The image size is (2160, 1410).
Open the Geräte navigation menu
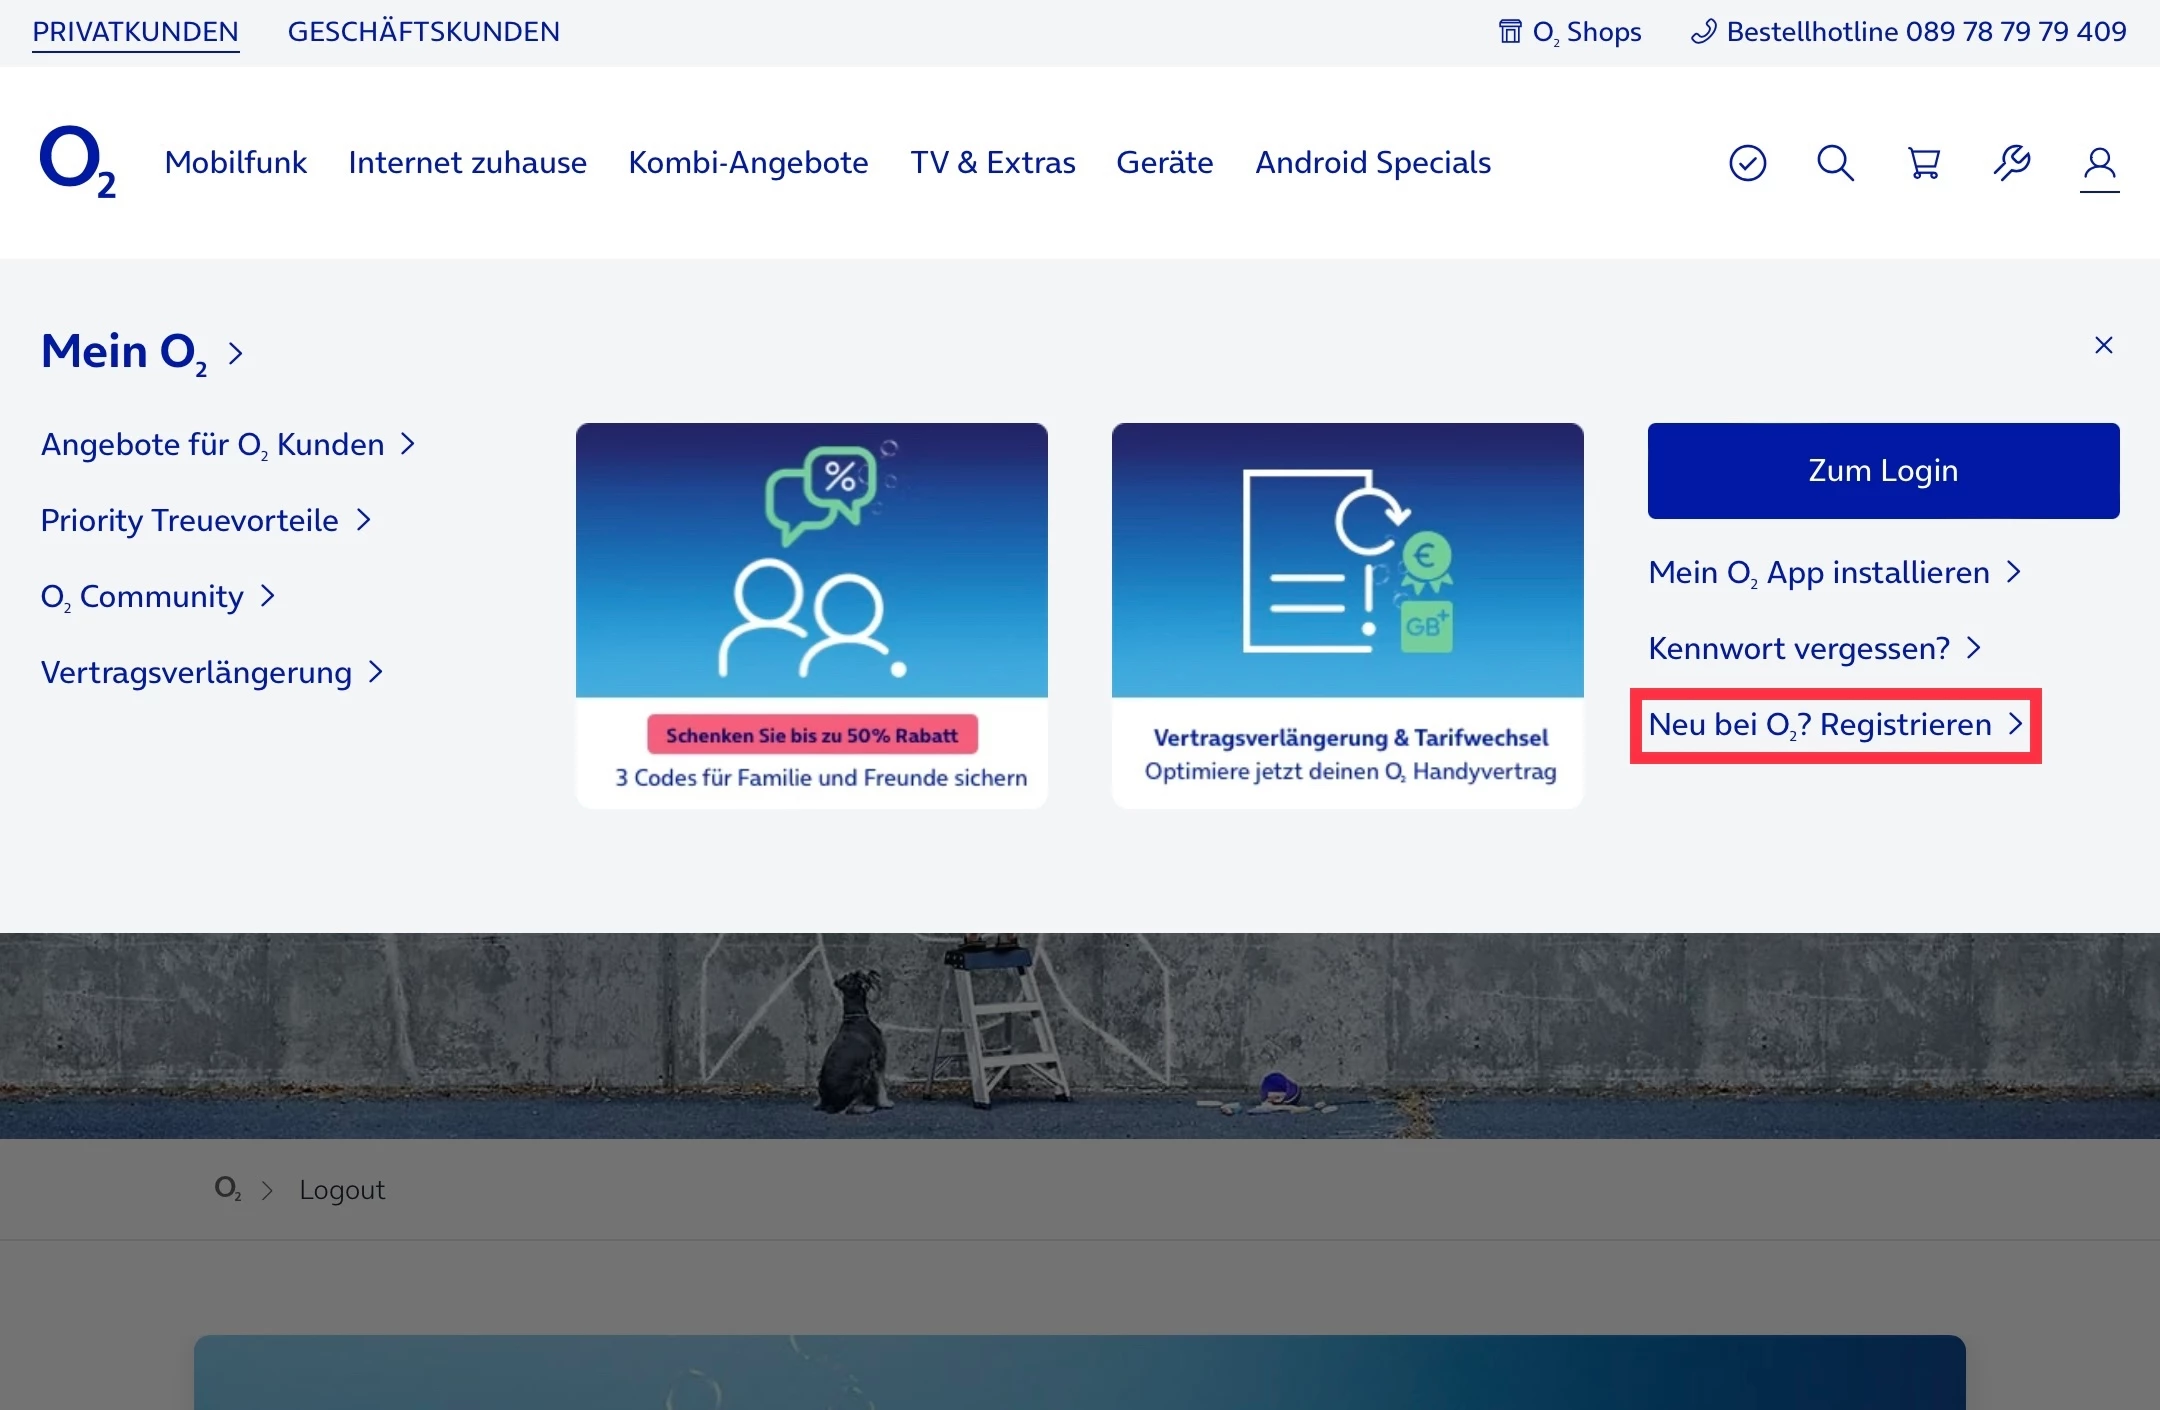1164,162
